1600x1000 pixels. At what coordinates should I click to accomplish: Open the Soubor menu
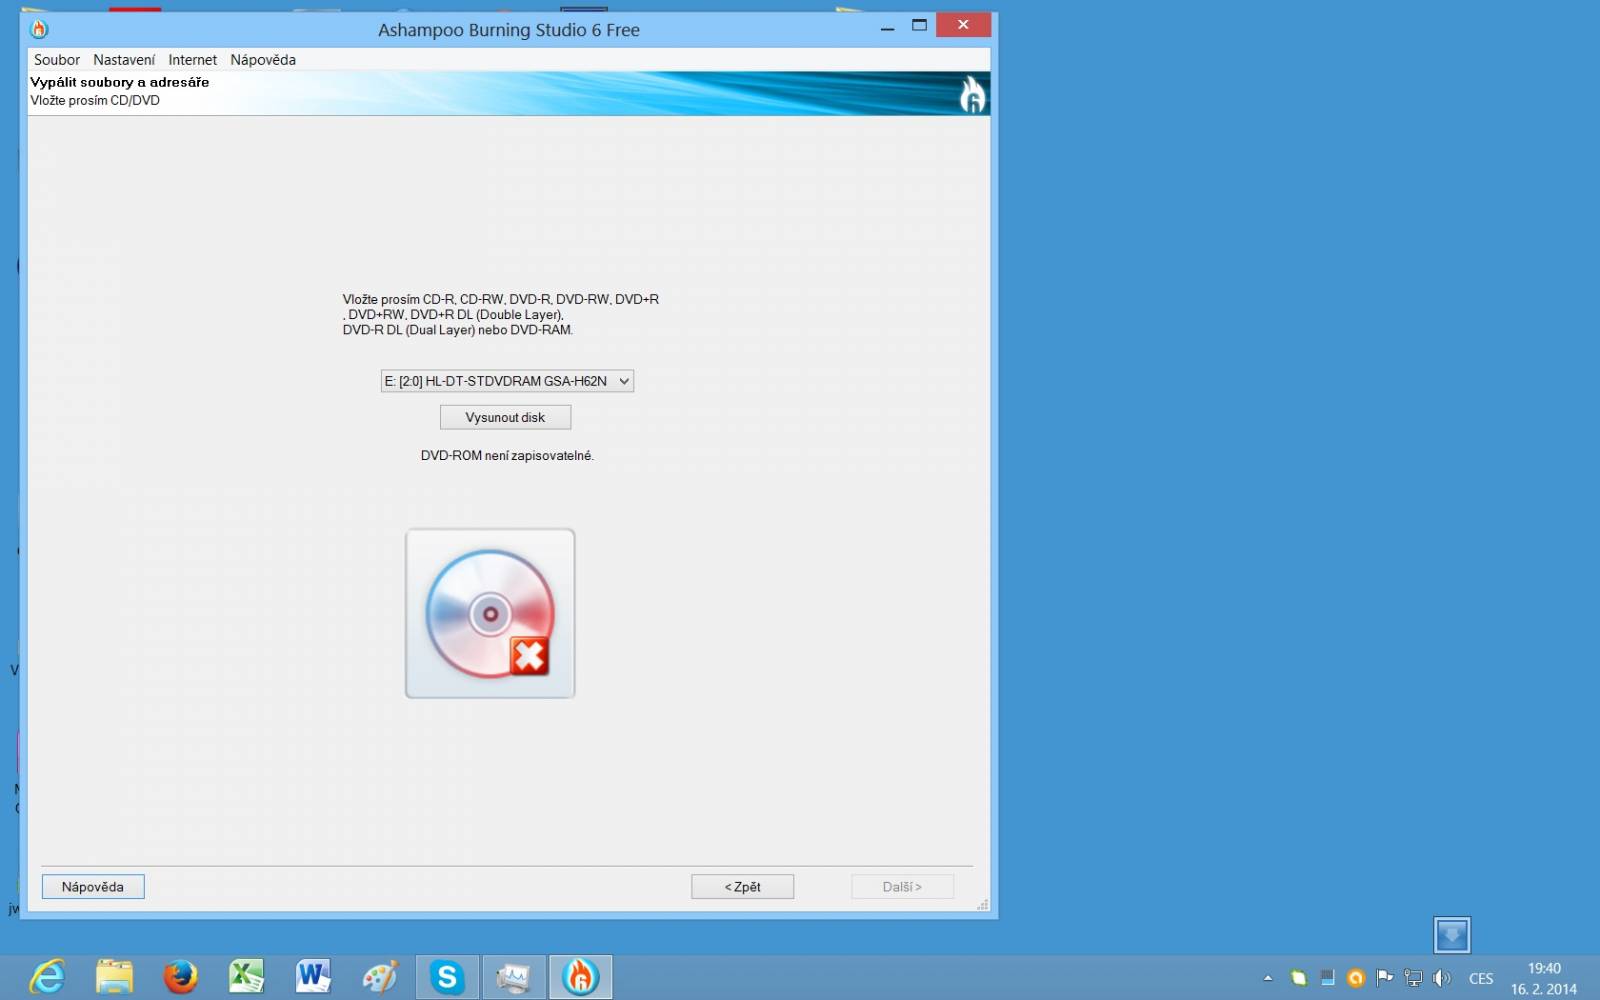tap(57, 60)
